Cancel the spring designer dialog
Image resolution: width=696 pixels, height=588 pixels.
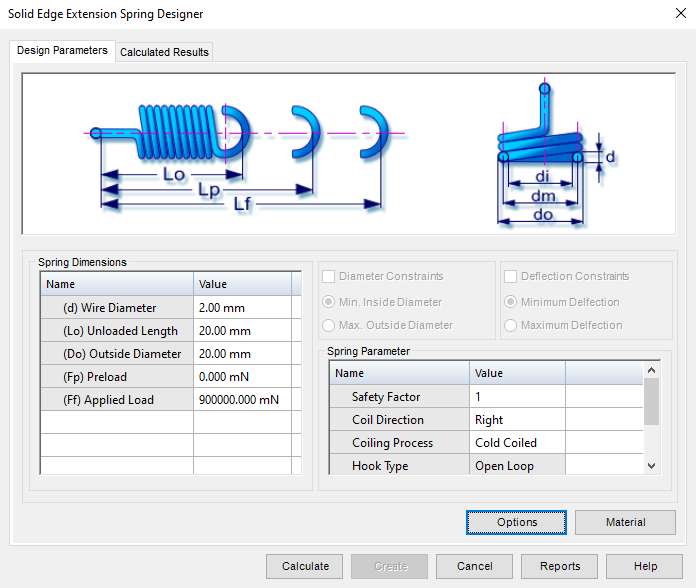475,566
